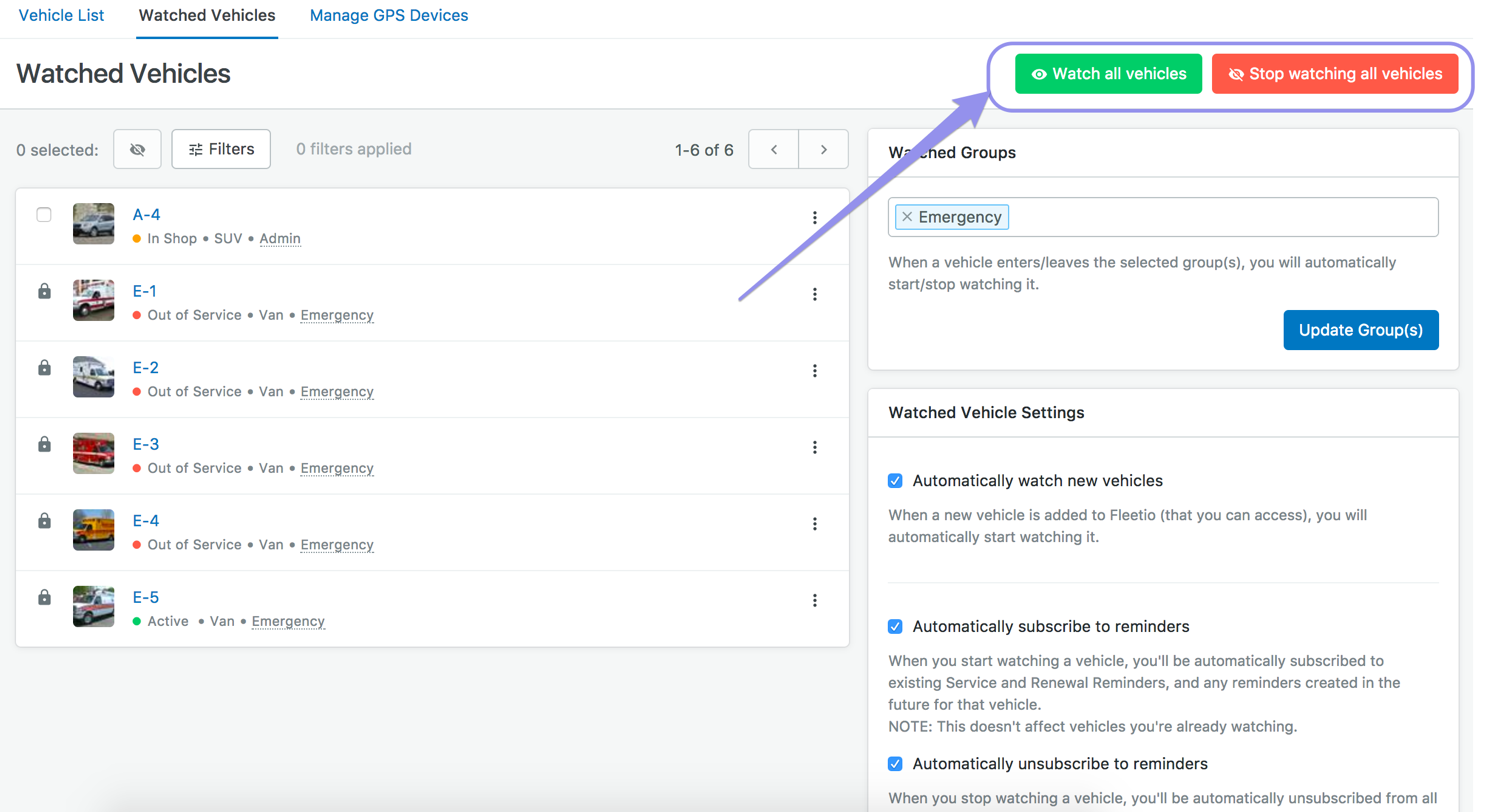Go to the next page of vehicles

(824, 149)
